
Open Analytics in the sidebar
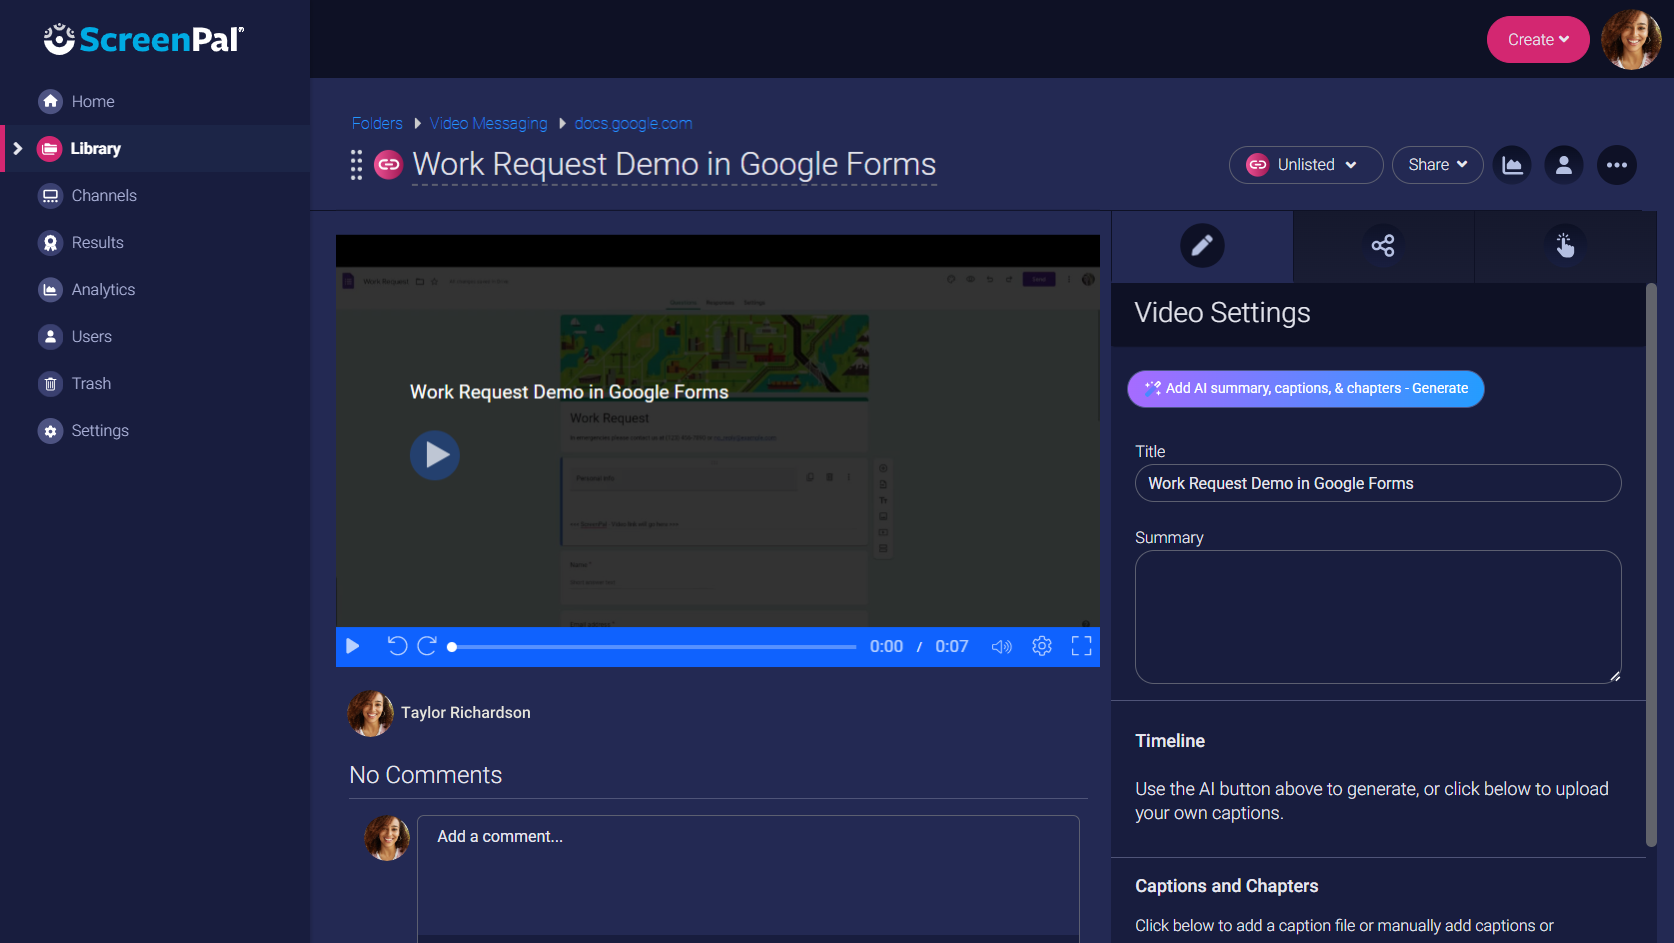point(103,290)
